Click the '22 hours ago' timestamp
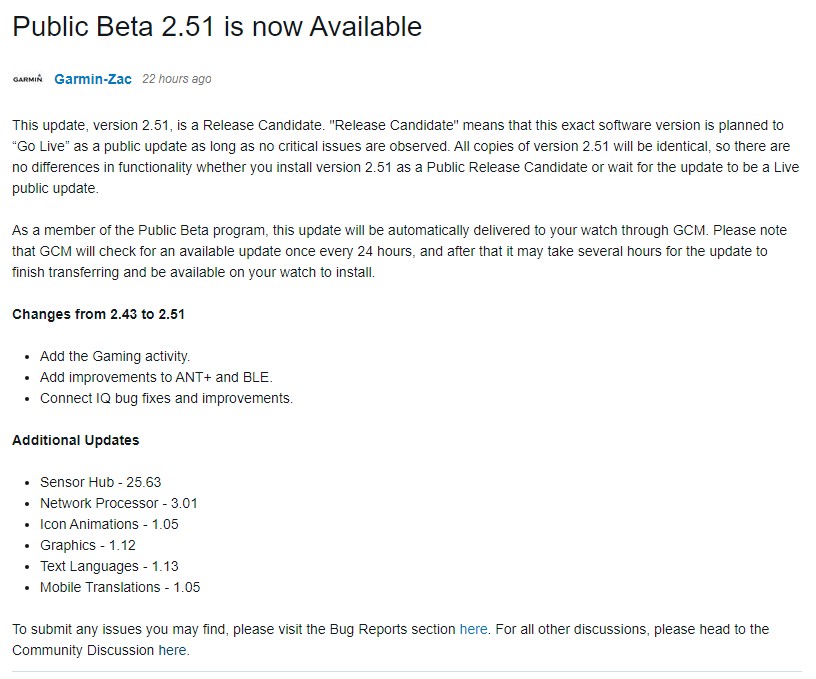The width and height of the screenshot is (816, 679). pos(176,79)
